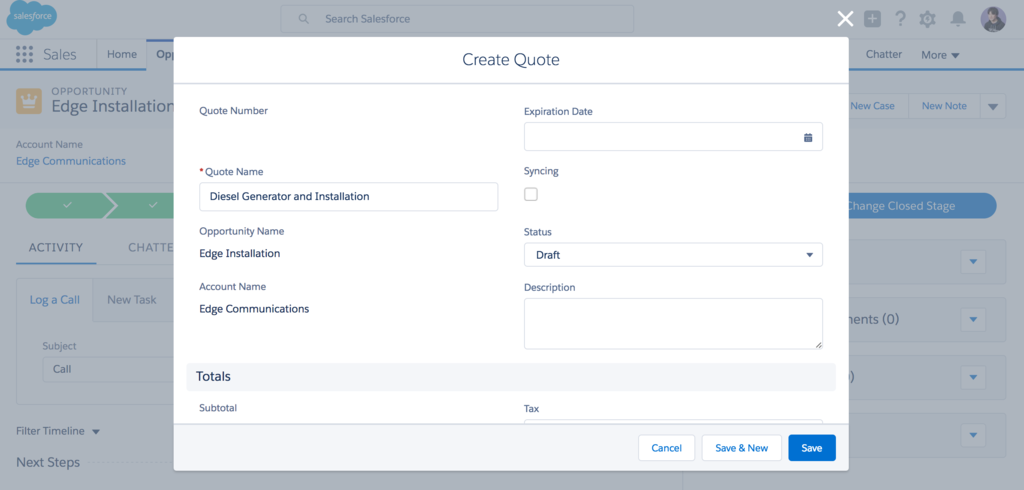Click the Save button
Image resolution: width=1024 pixels, height=490 pixels.
(812, 448)
